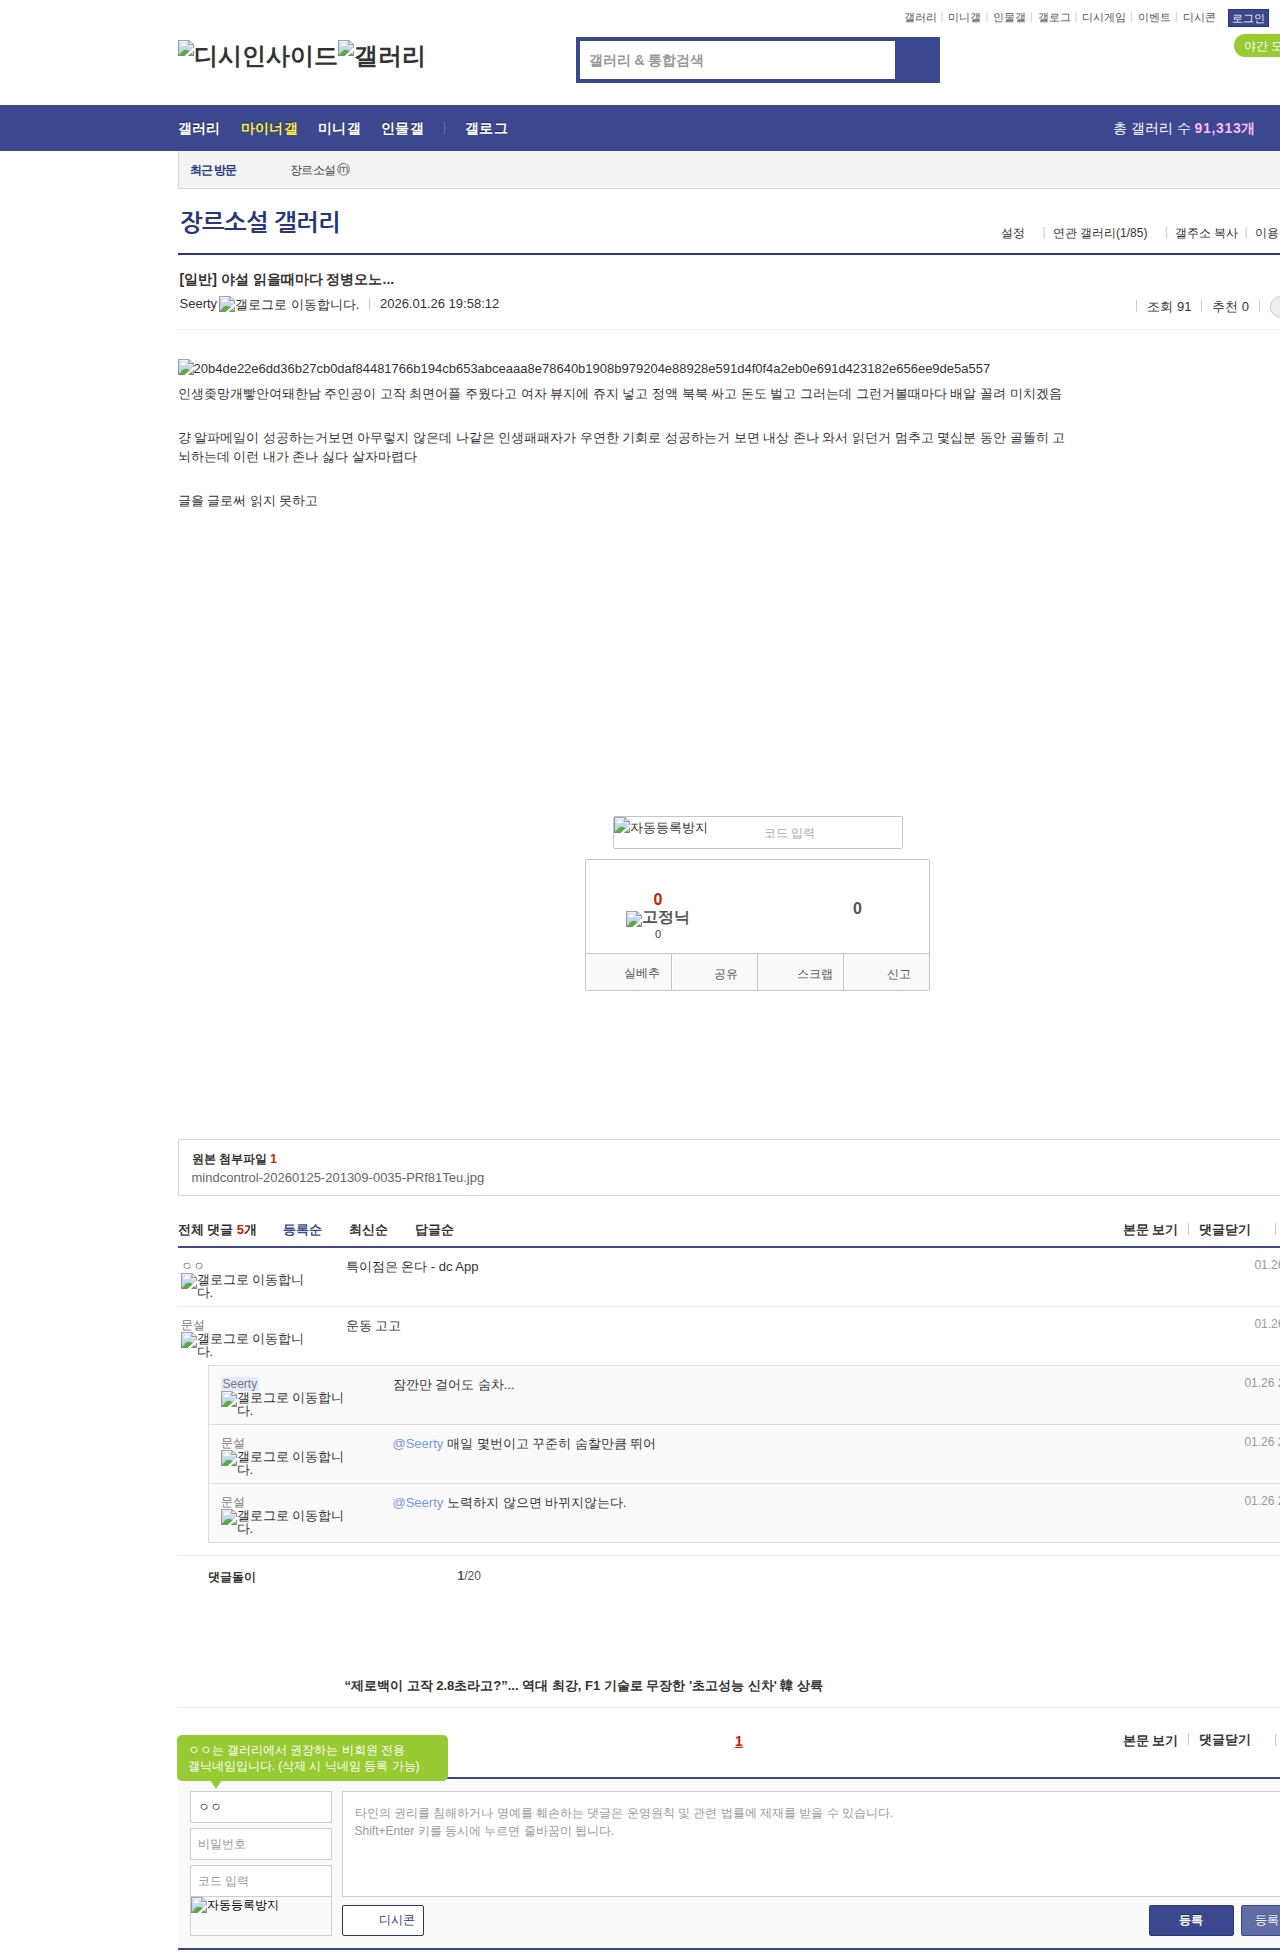The image size is (1280, 1957).
Task: Open 미니갤 tab in navigation bar
Action: click(x=339, y=129)
